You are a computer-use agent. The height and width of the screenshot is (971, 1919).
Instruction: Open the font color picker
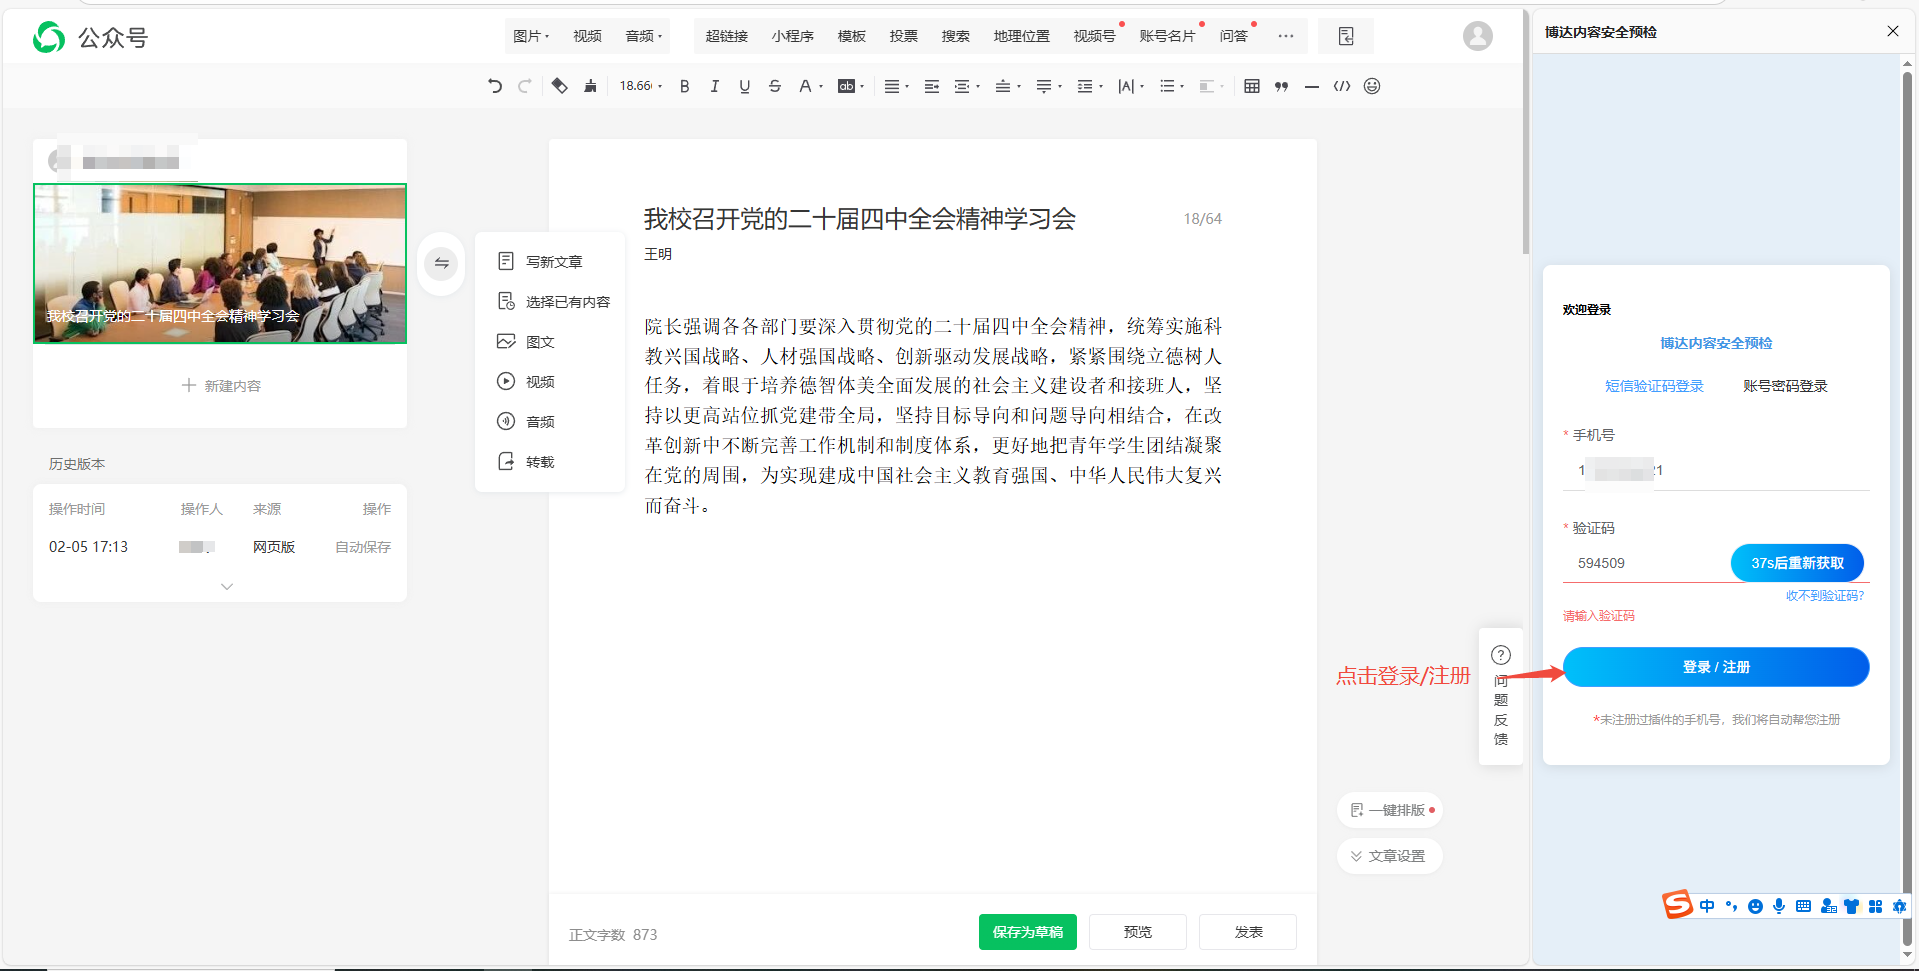point(809,86)
